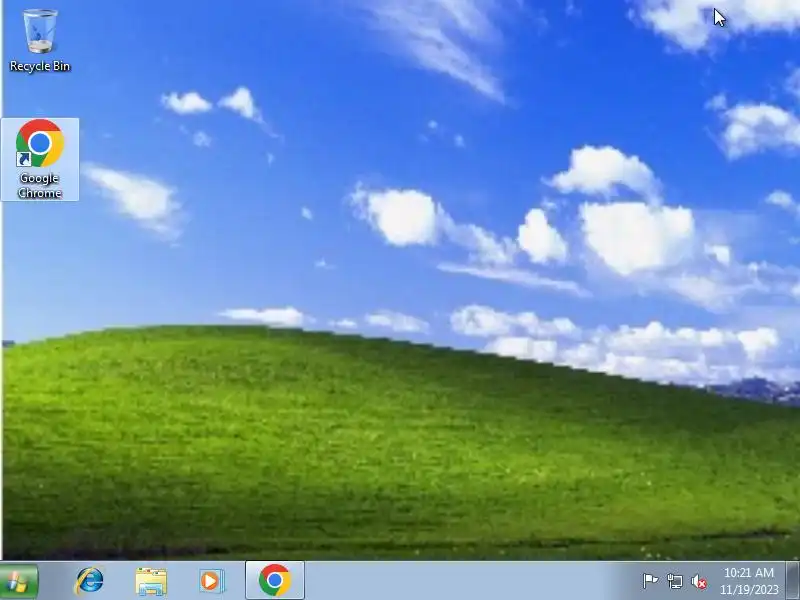Click the 11/19/2023 date in the tray
The height and width of the screenshot is (600, 800).
coord(748,589)
